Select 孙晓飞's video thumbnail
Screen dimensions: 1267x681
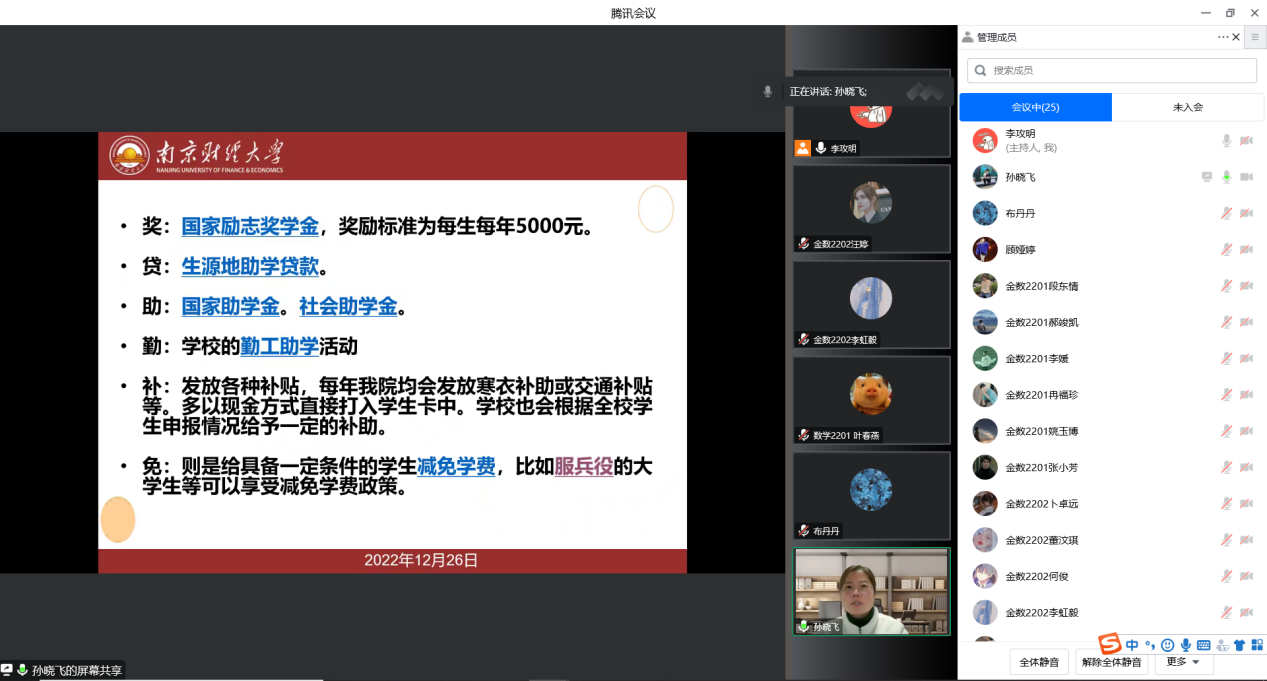[x=871, y=591]
